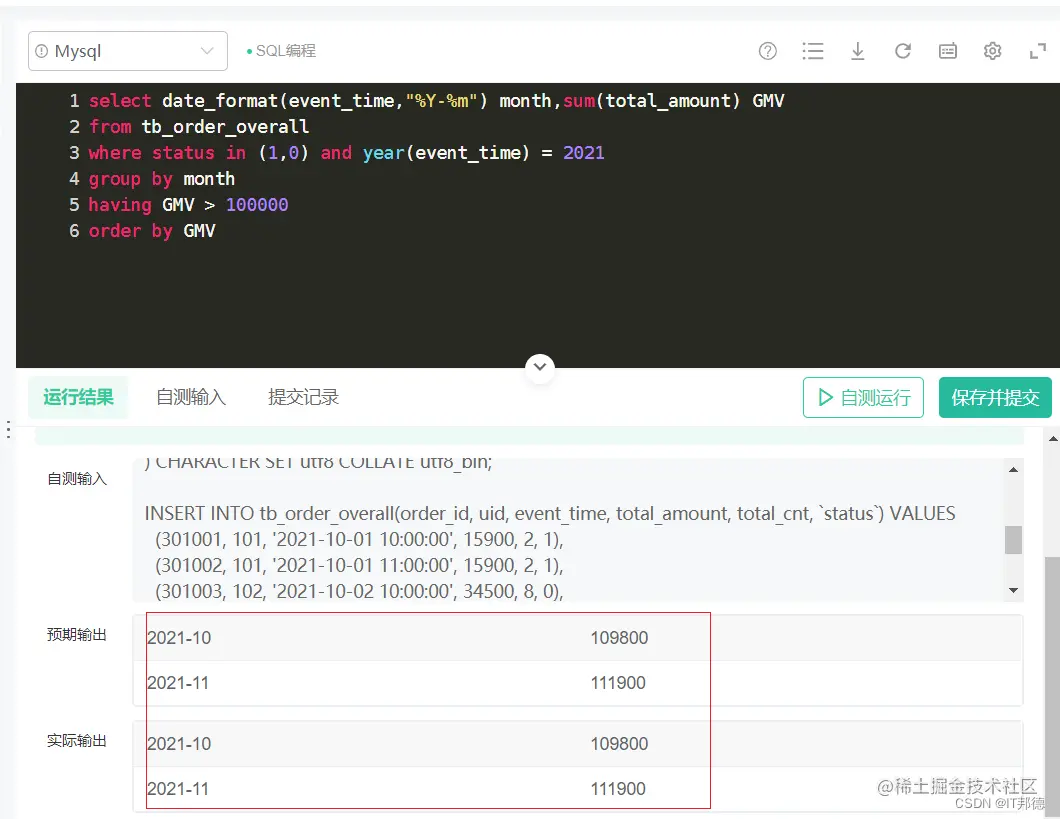Click 2021-11 in expected output
Viewport: 1060px width, 819px height.
coord(178,683)
